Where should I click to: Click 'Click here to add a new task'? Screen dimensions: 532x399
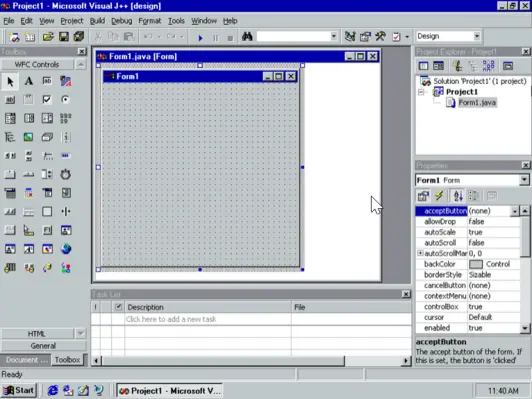(x=171, y=319)
